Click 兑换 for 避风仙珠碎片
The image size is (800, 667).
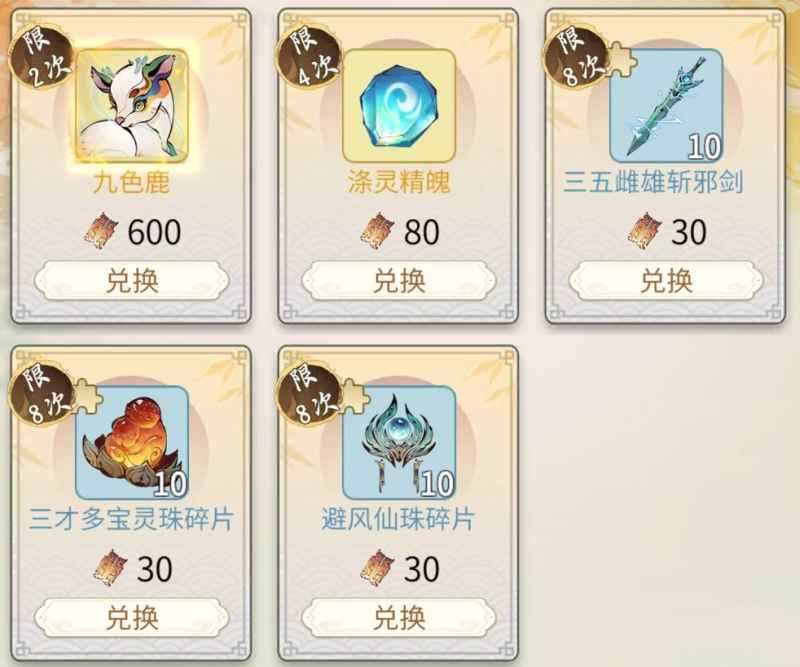(399, 617)
